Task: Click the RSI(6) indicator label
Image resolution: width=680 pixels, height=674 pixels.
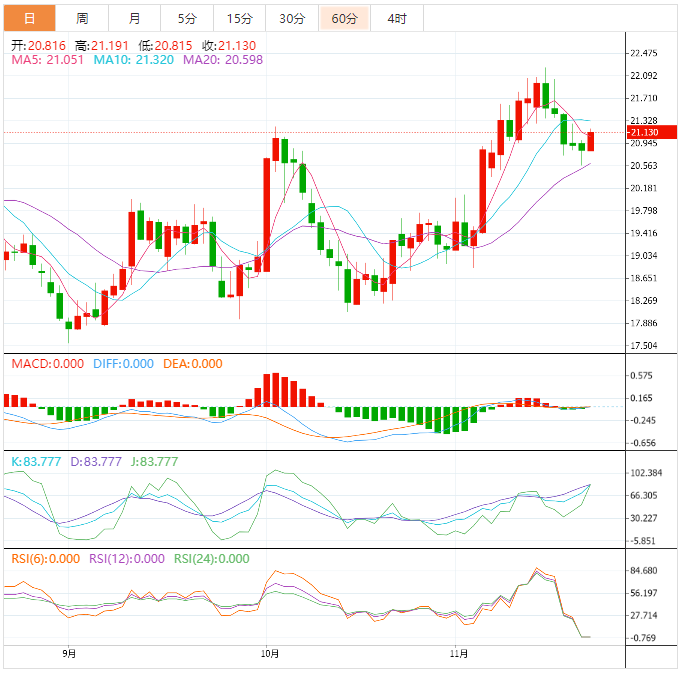Action: [45, 559]
